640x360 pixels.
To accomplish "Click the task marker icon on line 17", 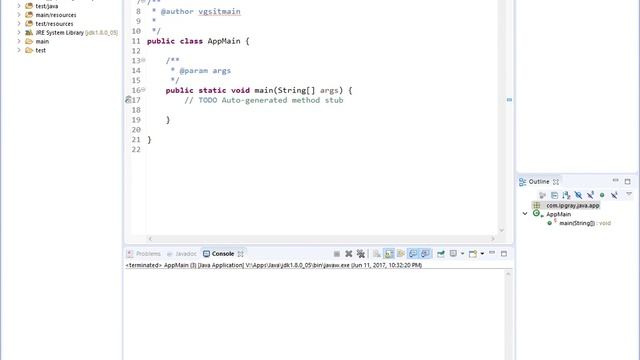I will [x=128, y=100].
